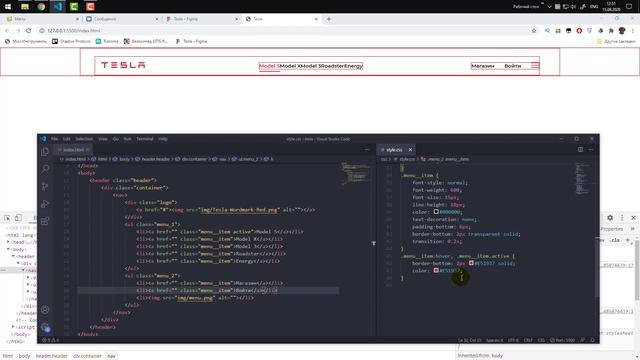Click the Chrome profile avatar
Viewport: 640px width, 360px height.
[622, 31]
